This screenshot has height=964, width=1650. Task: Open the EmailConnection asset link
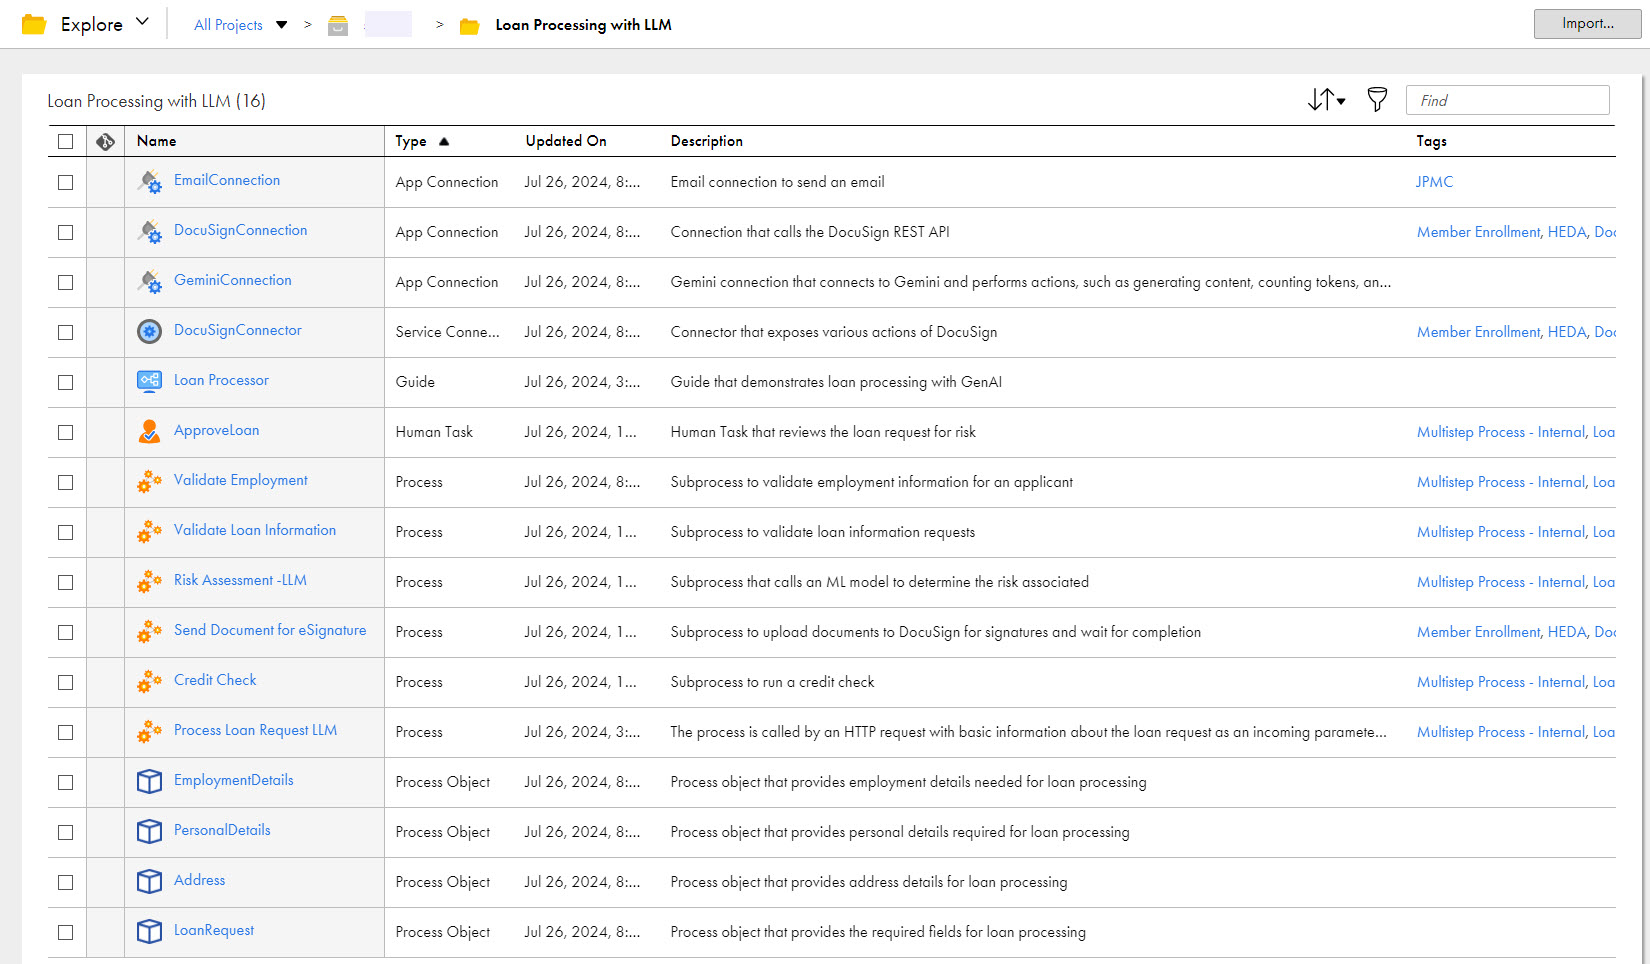click(x=227, y=180)
